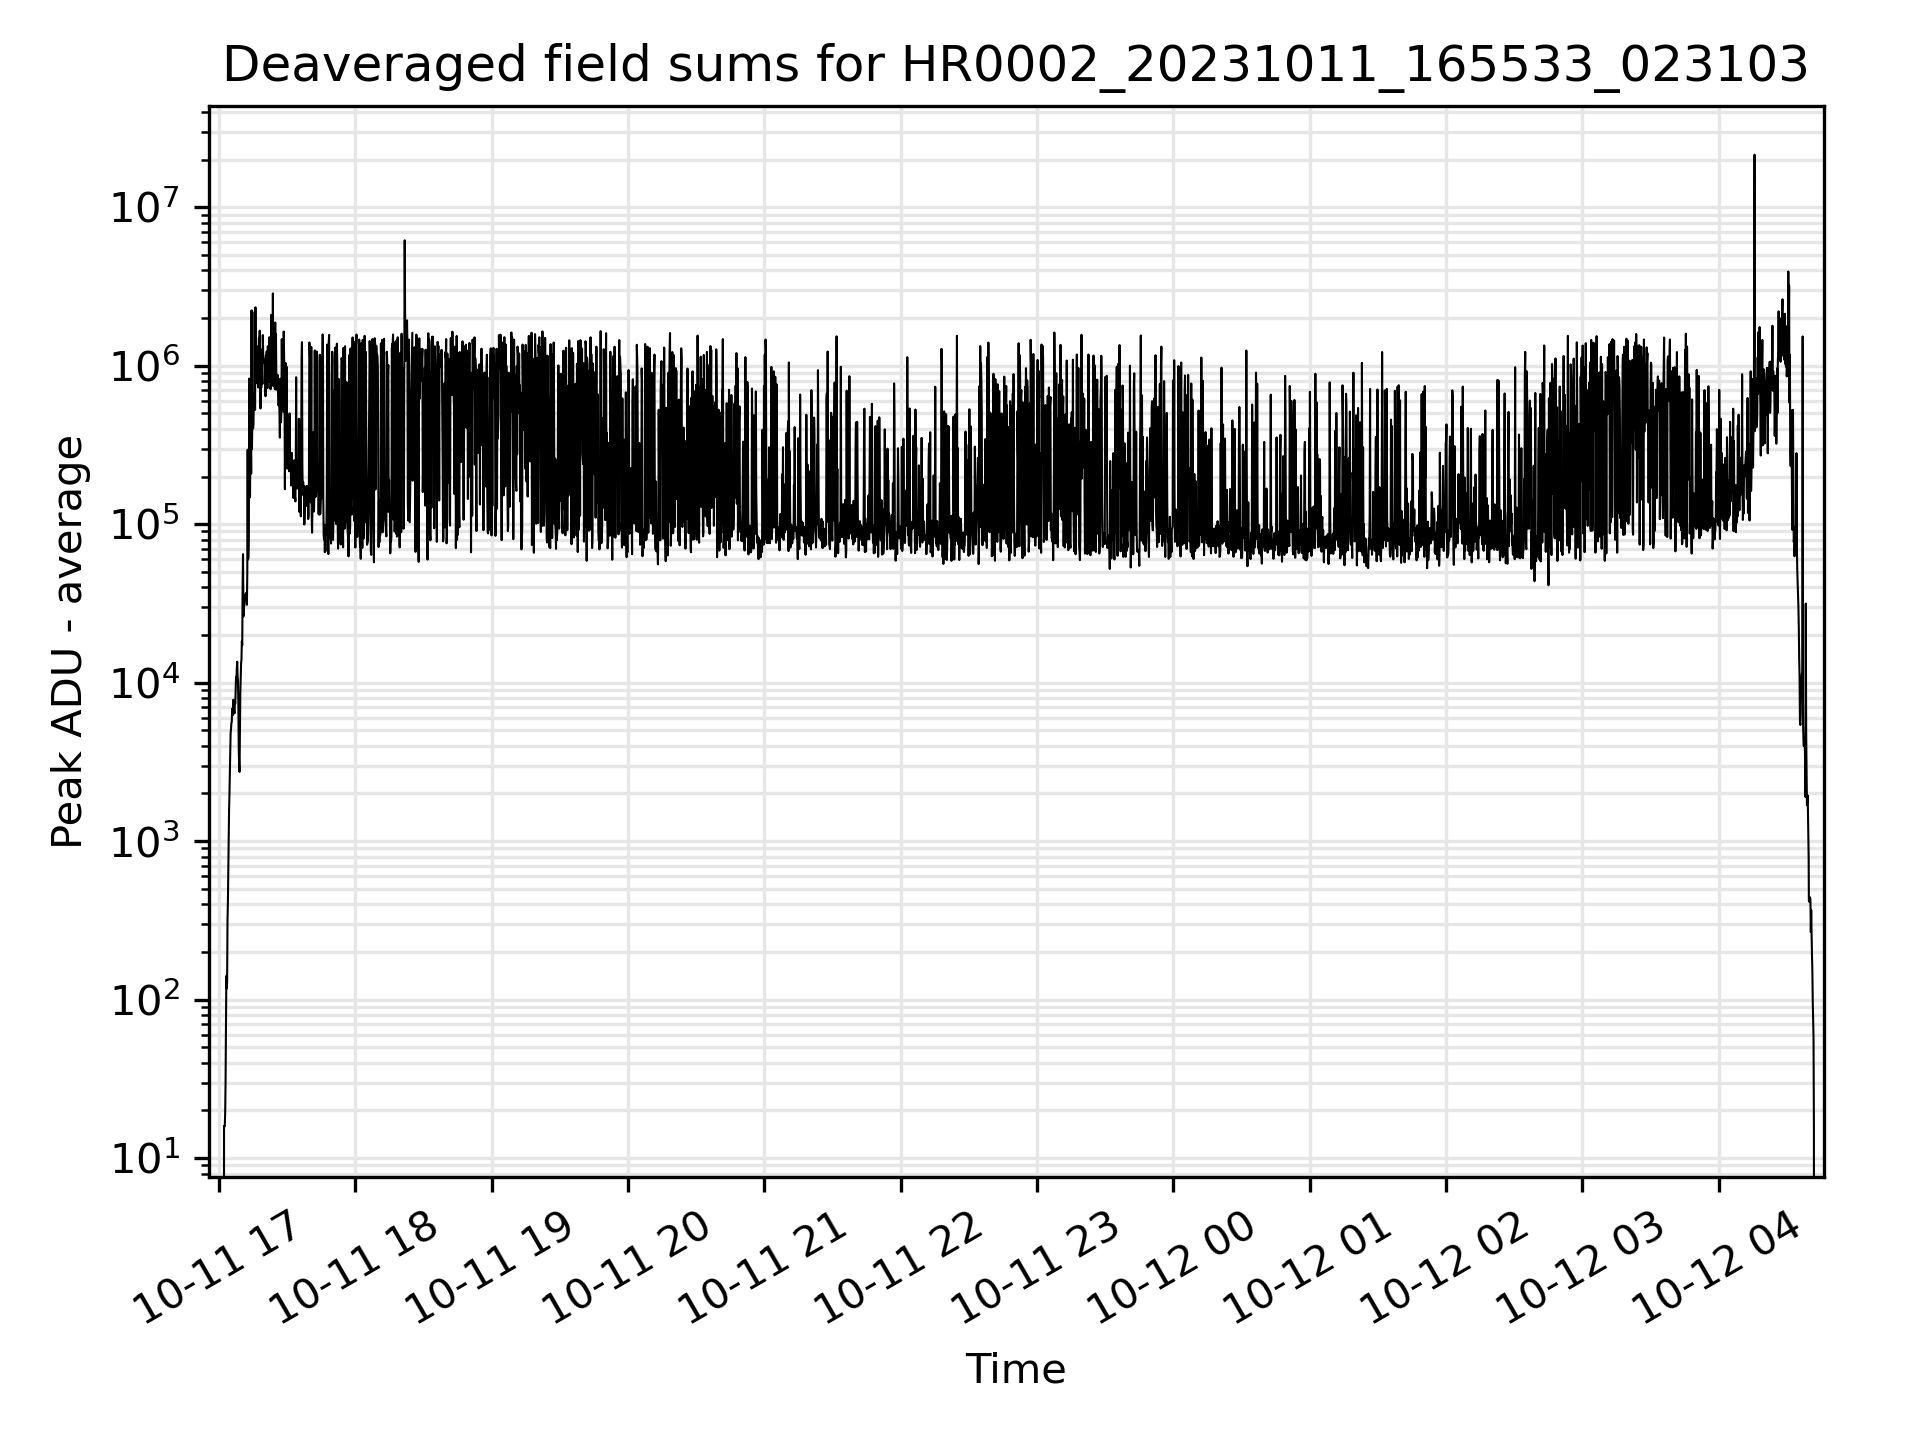
Task: Click the x-axis tick label '10-11 18'
Action: tap(355, 1266)
